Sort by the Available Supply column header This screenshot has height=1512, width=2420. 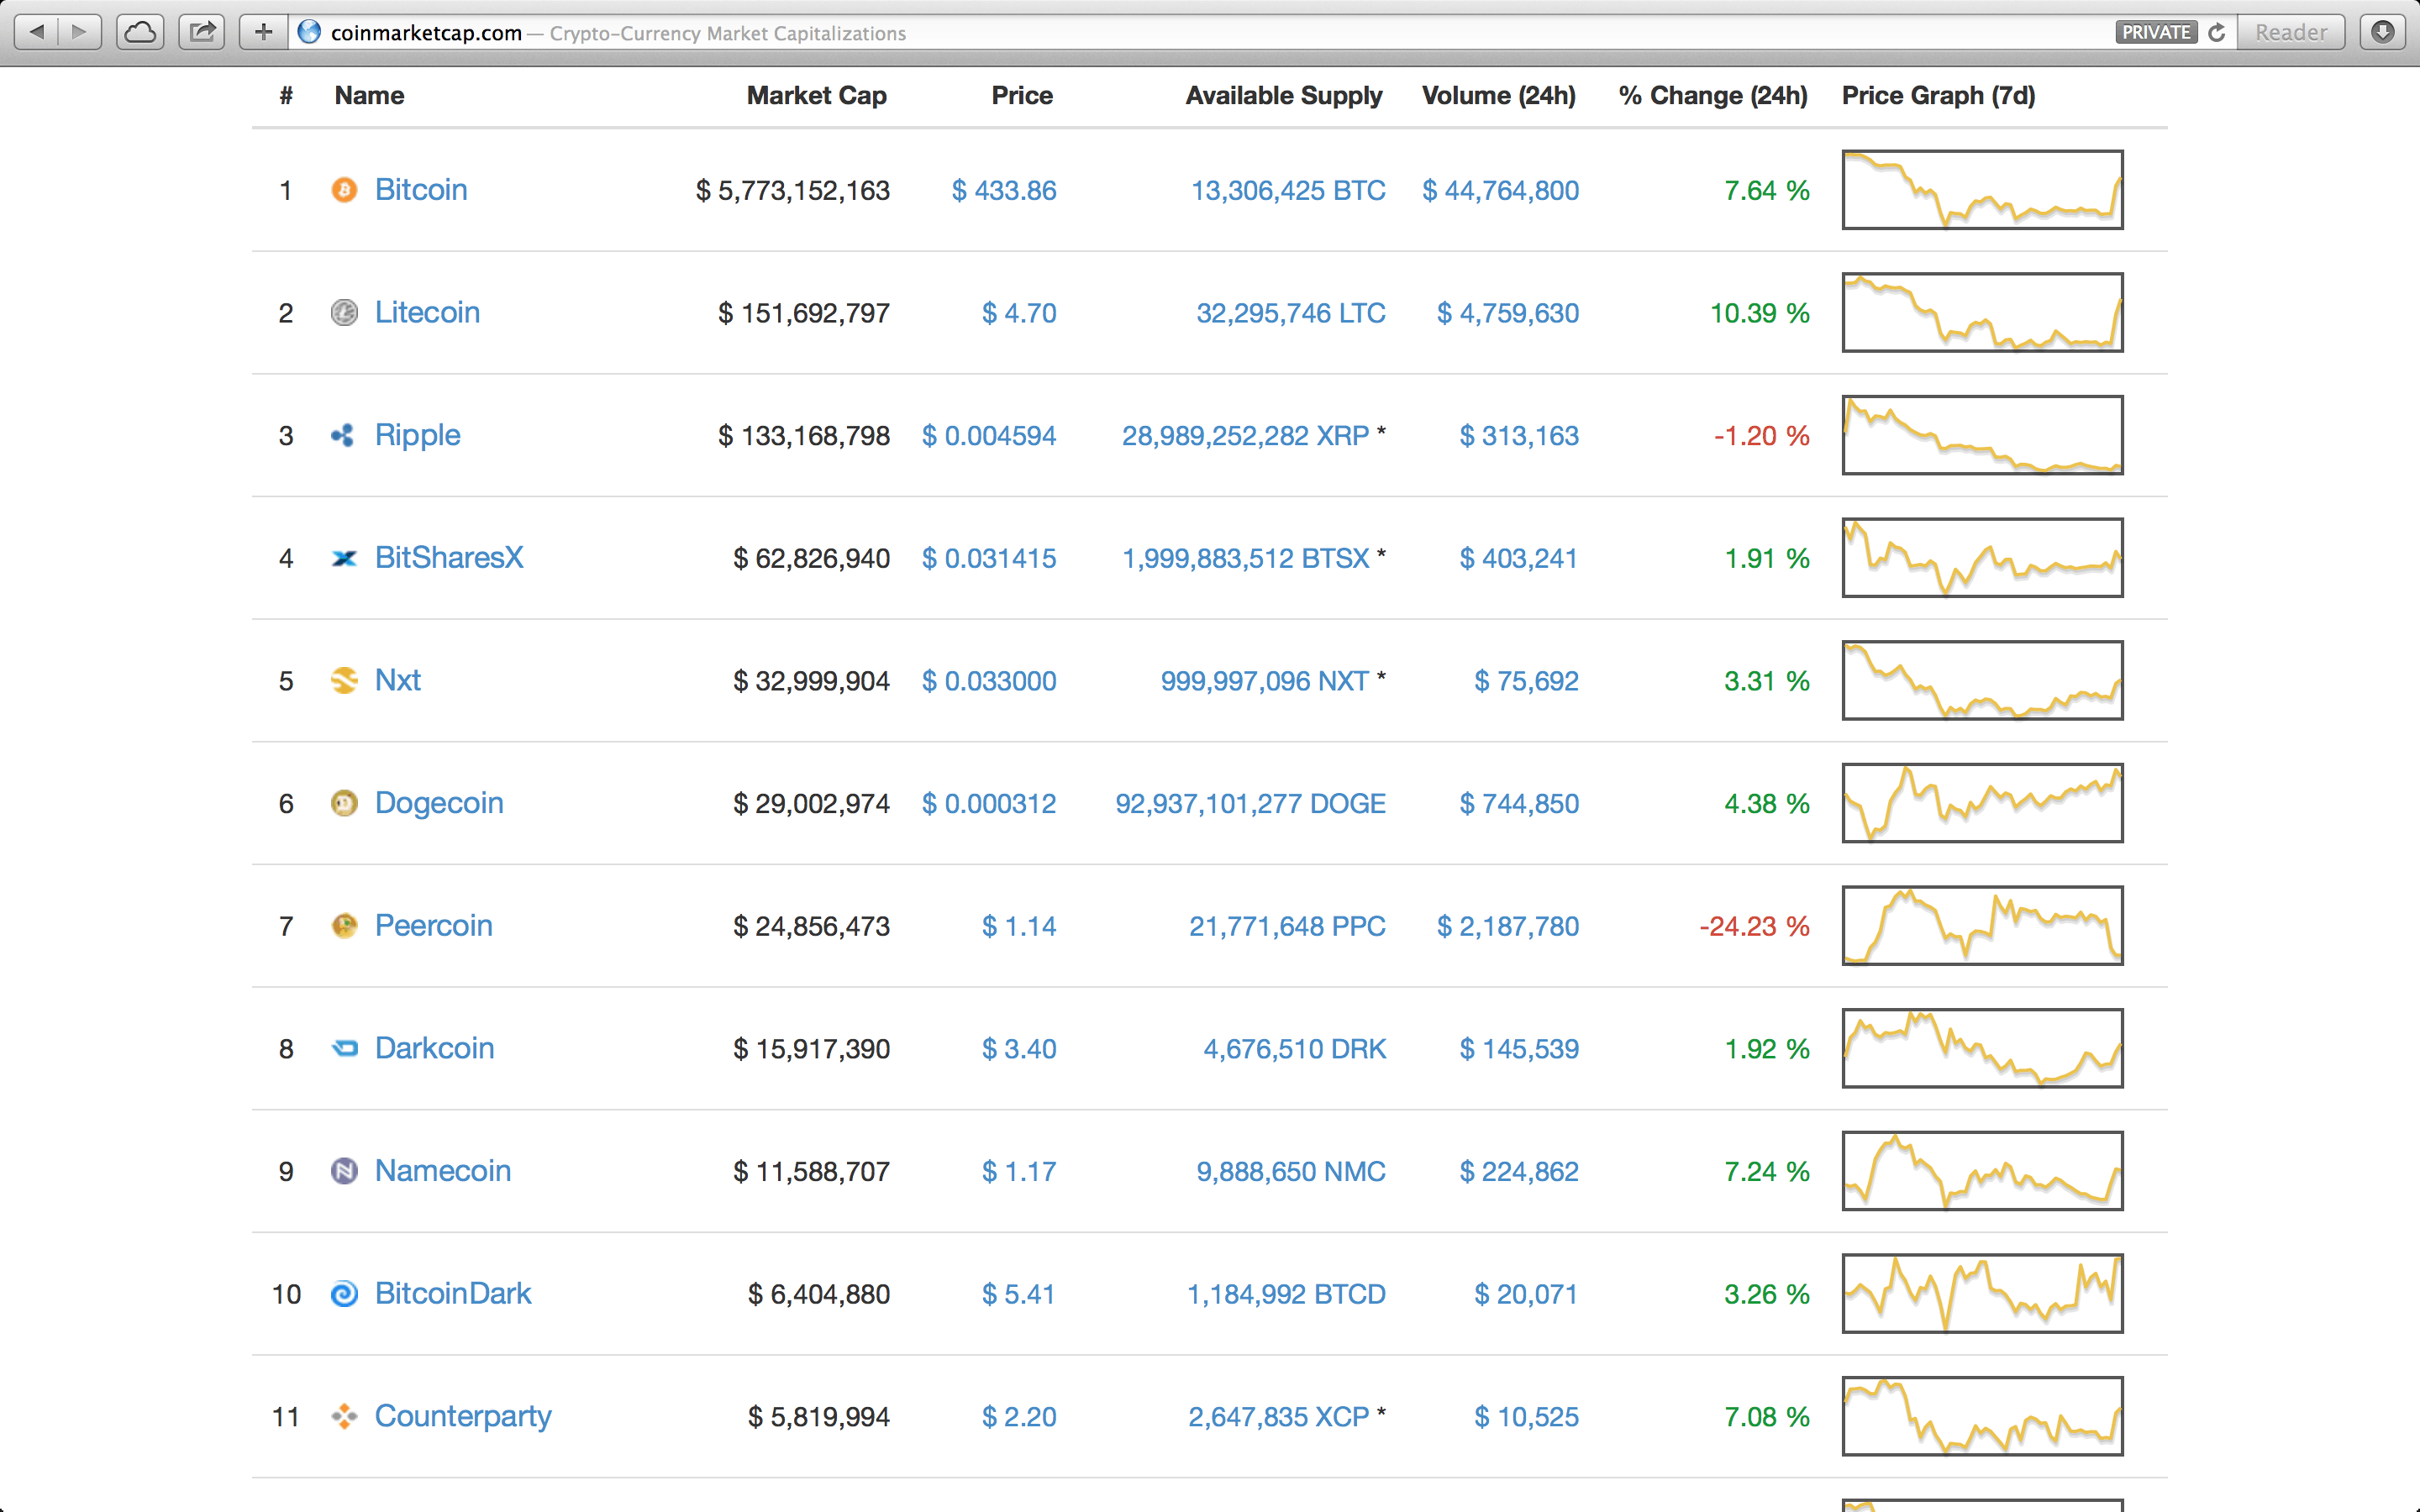(1284, 97)
